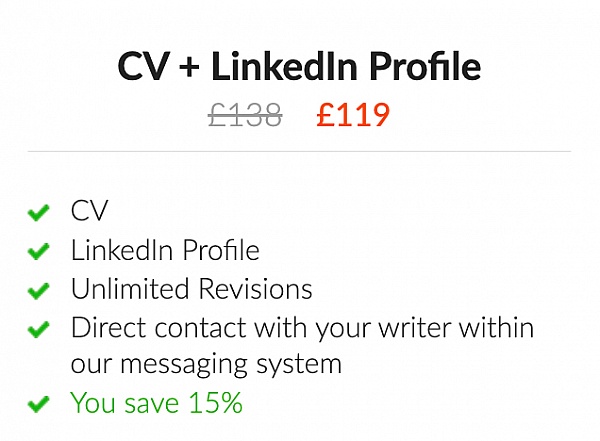Click the checkmark next to Direct contact

(x=39, y=329)
